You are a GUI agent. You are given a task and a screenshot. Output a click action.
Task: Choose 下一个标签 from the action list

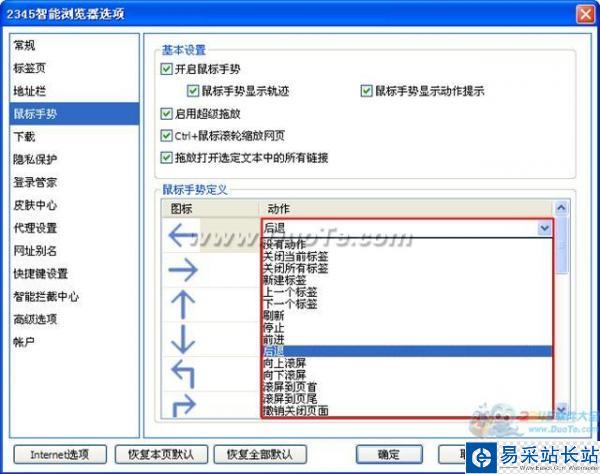coord(407,304)
